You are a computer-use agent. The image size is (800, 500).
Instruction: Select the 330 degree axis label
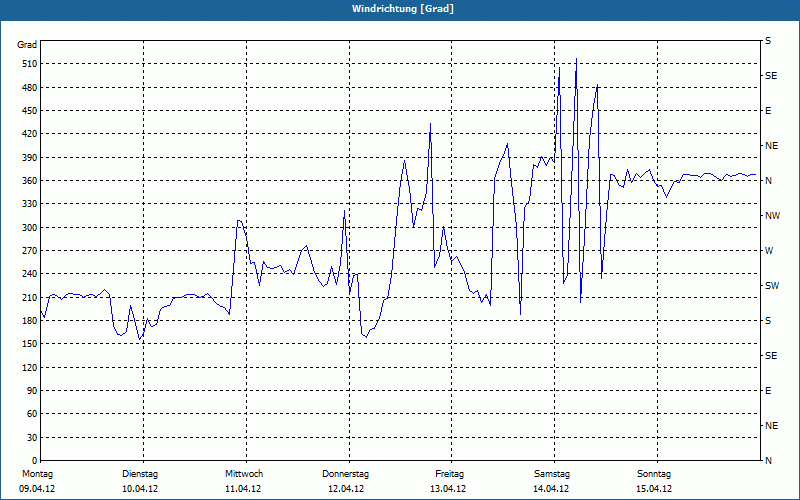tap(29, 204)
